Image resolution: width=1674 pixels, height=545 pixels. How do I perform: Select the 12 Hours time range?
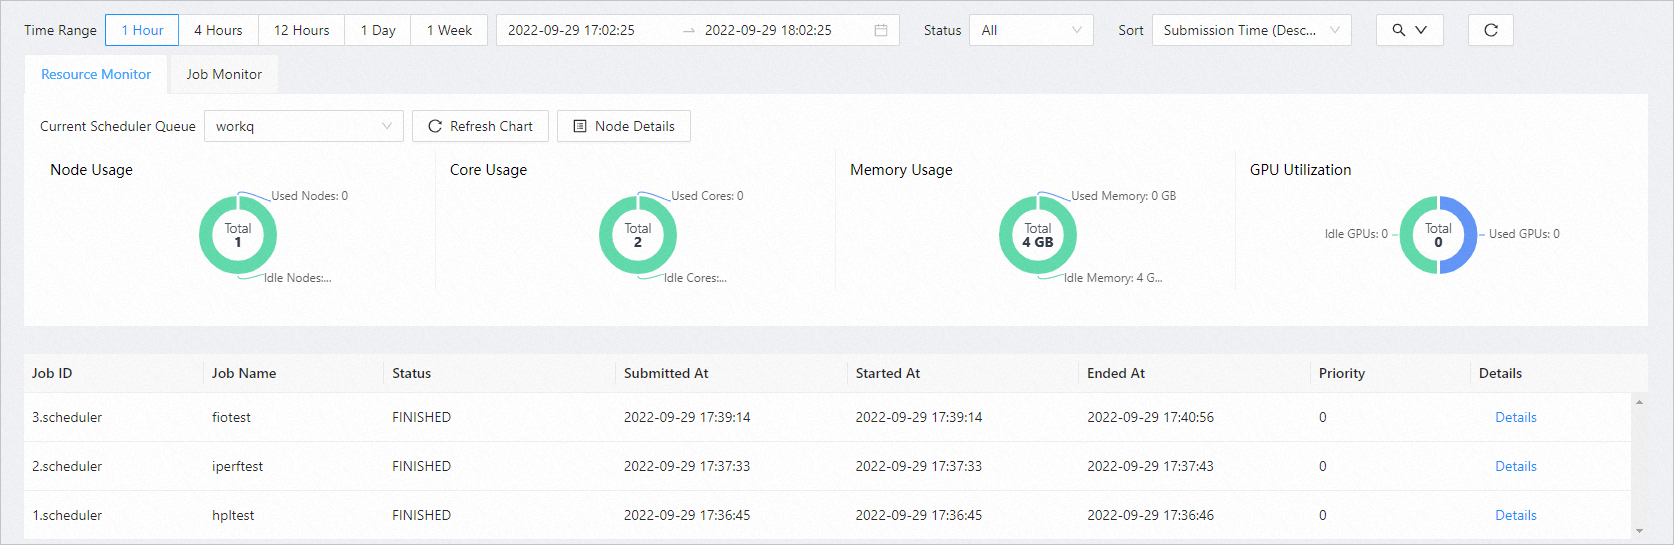[x=302, y=30]
